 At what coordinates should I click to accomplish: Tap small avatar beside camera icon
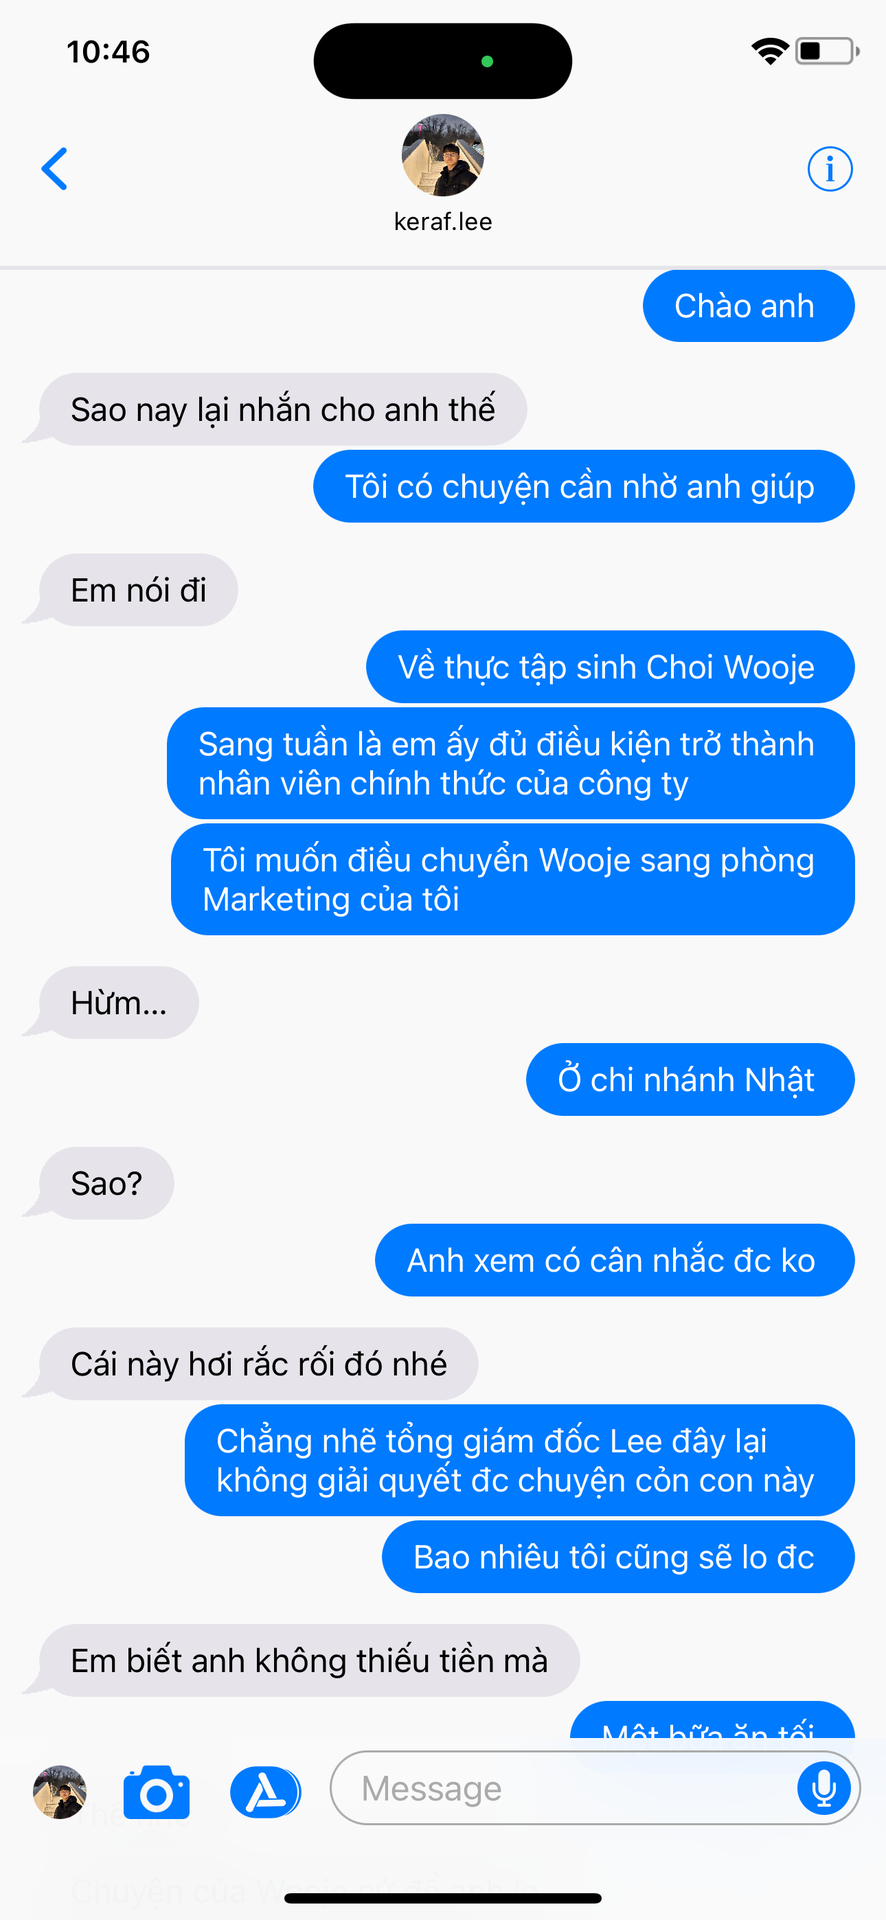pos(60,1792)
